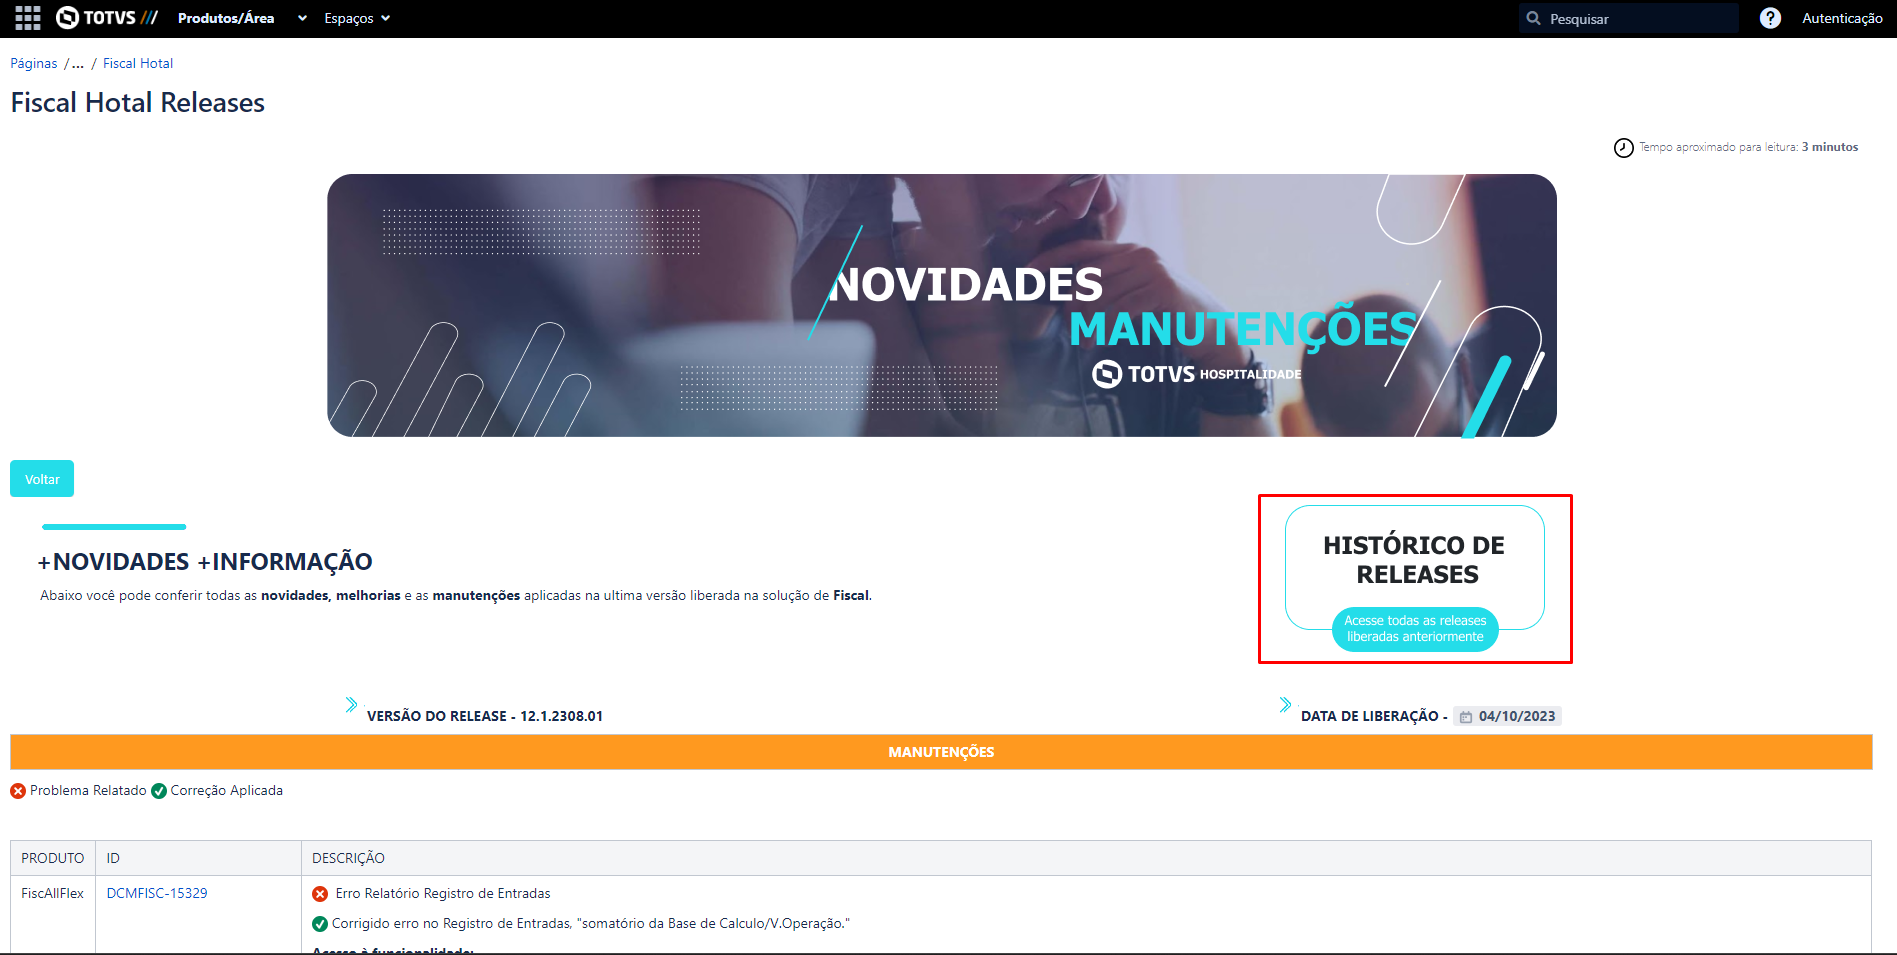The image size is (1897, 955).
Task: Click the reading time clock icon
Action: (1624, 148)
